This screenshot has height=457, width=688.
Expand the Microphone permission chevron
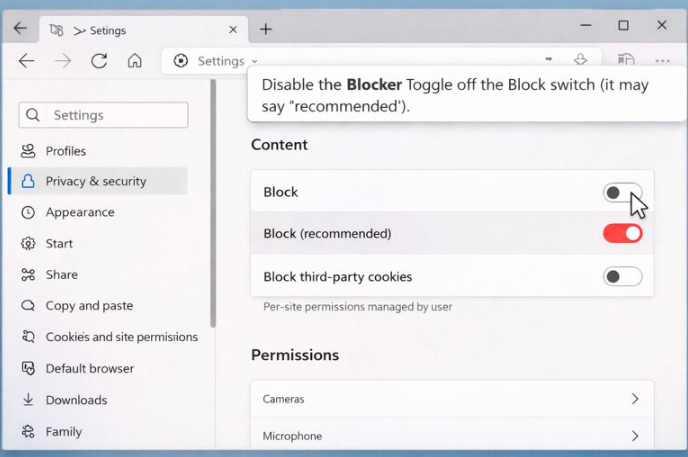pos(635,436)
